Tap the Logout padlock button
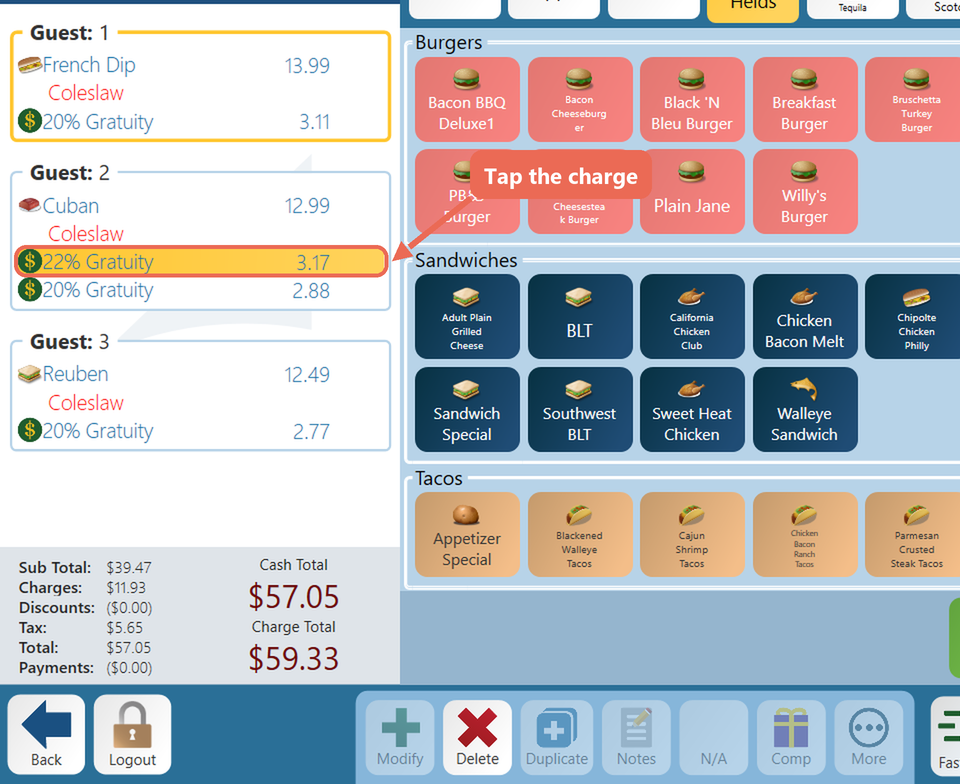 (132, 734)
